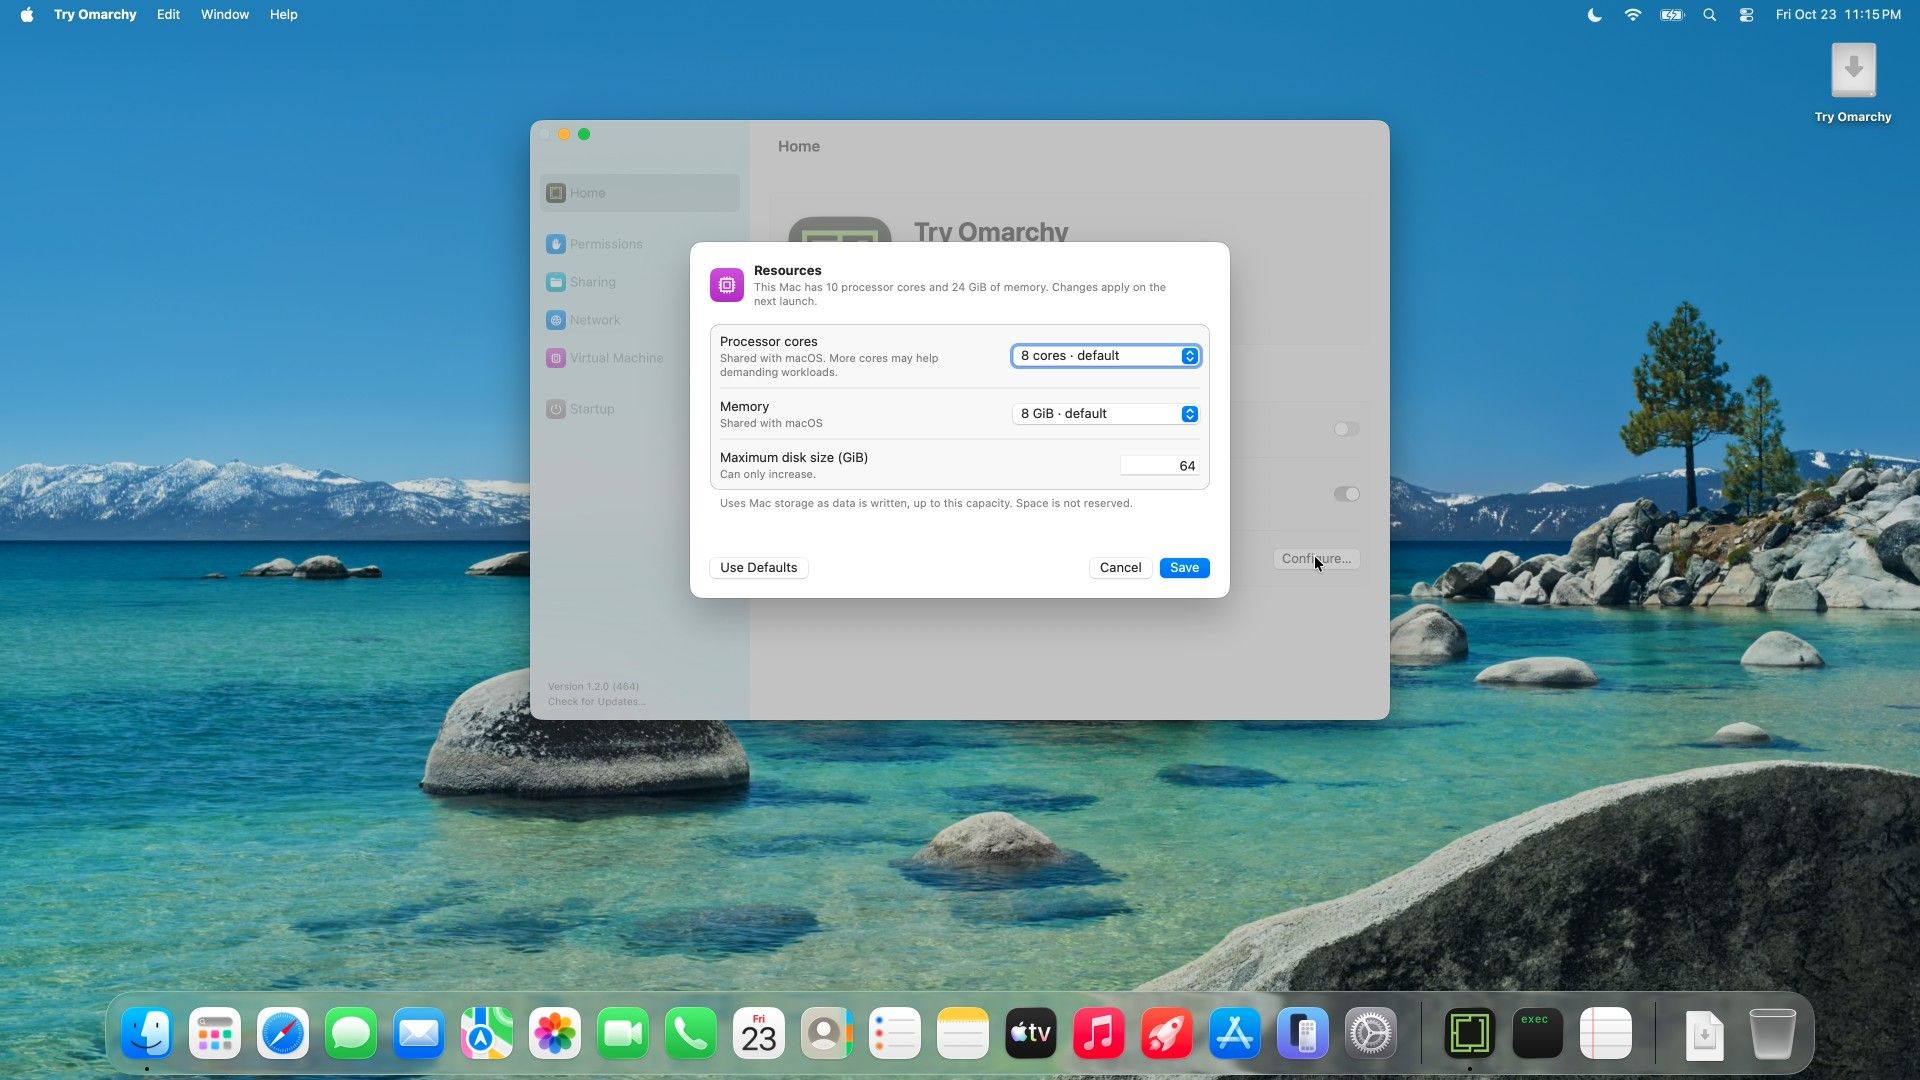Click the Configure button behind dialog
This screenshot has height=1080, width=1920.
(1316, 559)
